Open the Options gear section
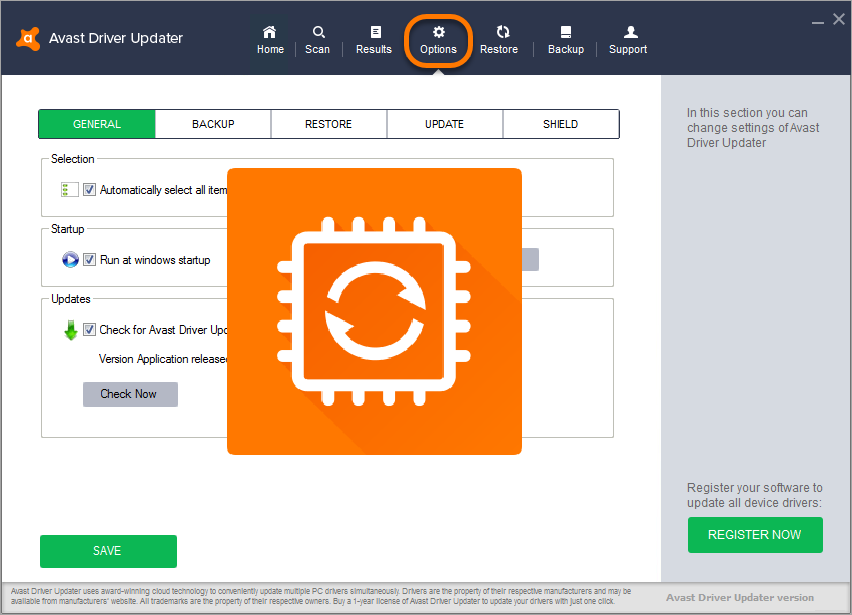The image size is (852, 615). [x=438, y=40]
